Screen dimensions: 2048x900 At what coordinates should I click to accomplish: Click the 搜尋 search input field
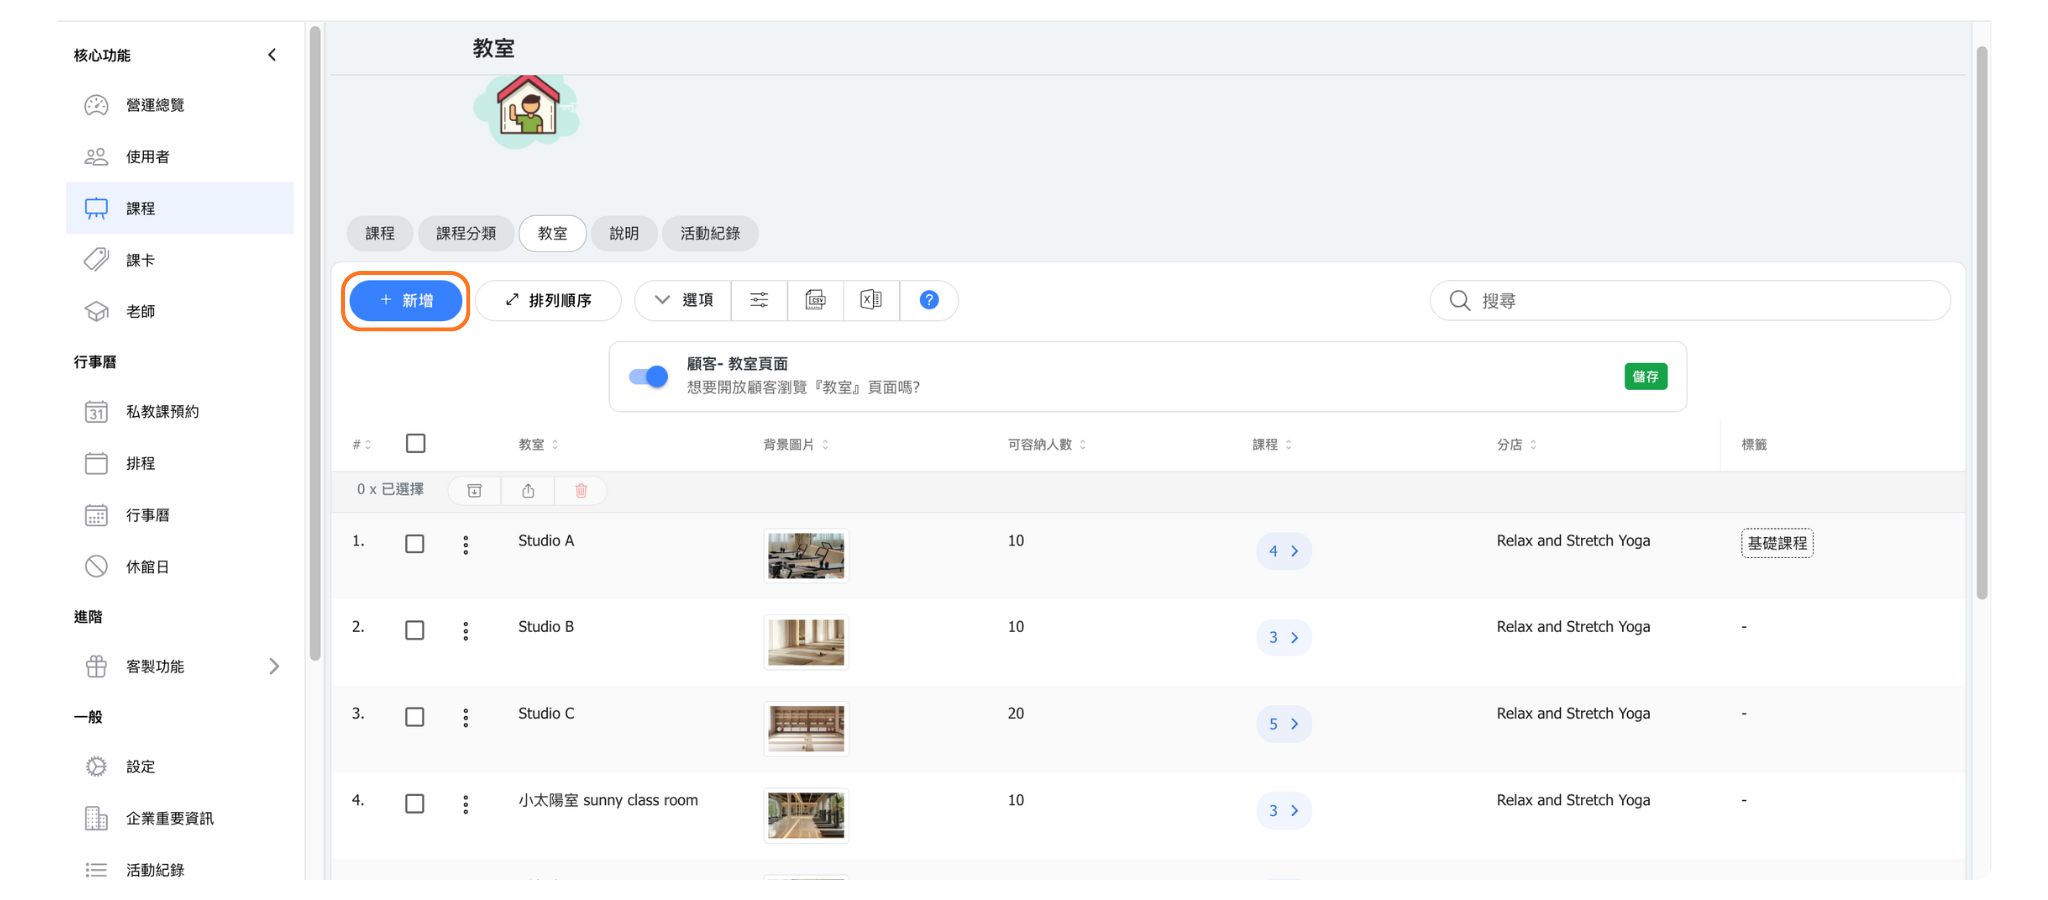click(x=1700, y=301)
